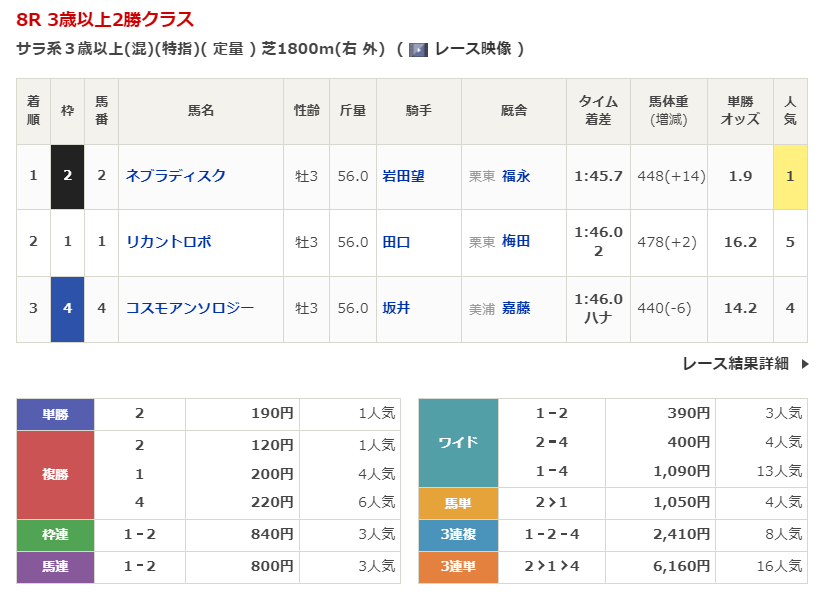Click the race video film icon

coord(419,49)
